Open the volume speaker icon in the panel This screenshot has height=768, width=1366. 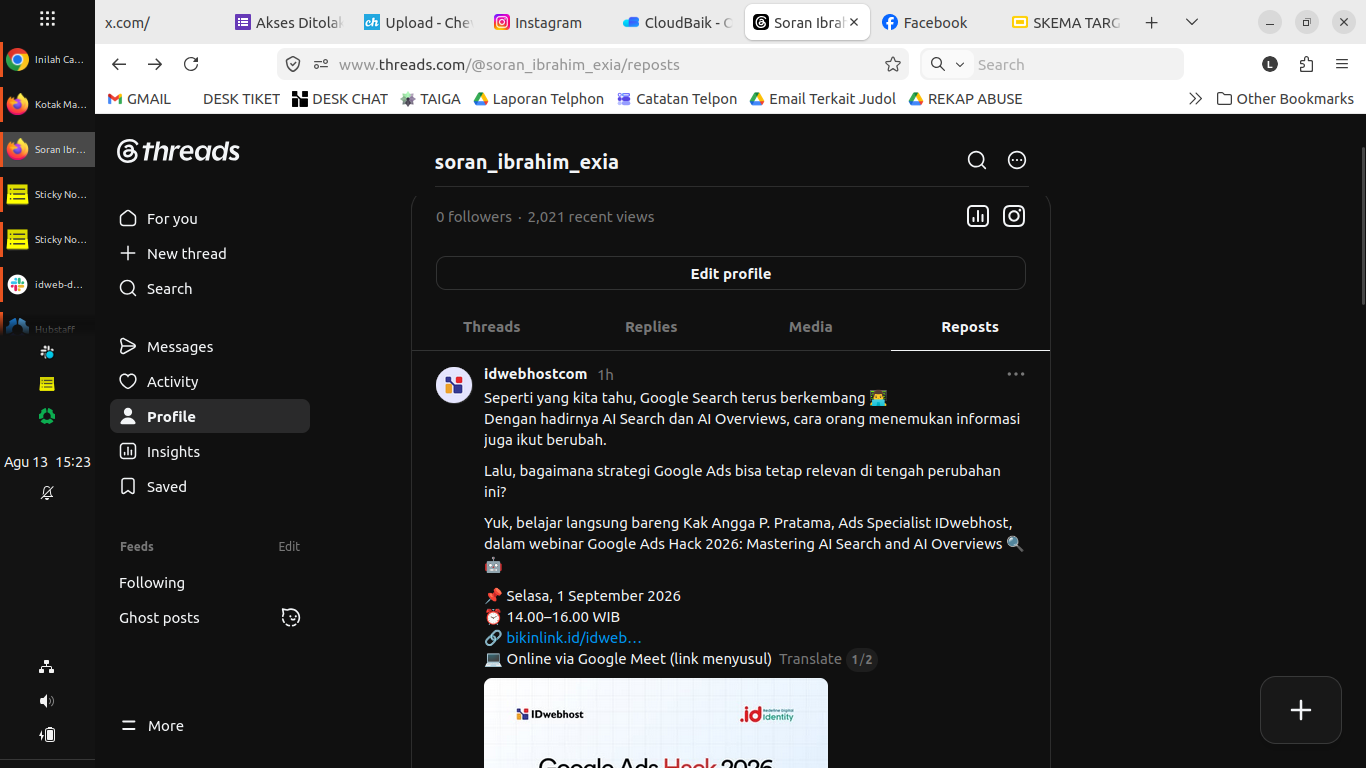click(x=47, y=701)
